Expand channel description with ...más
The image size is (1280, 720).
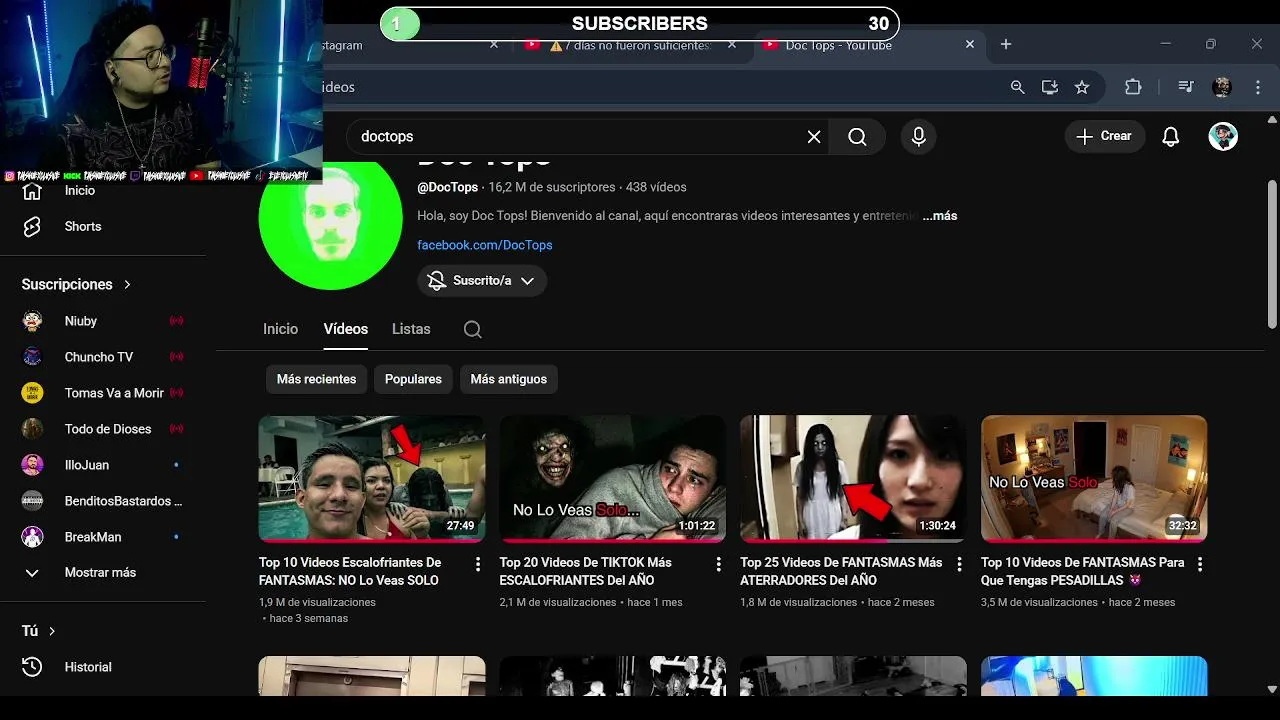939,216
